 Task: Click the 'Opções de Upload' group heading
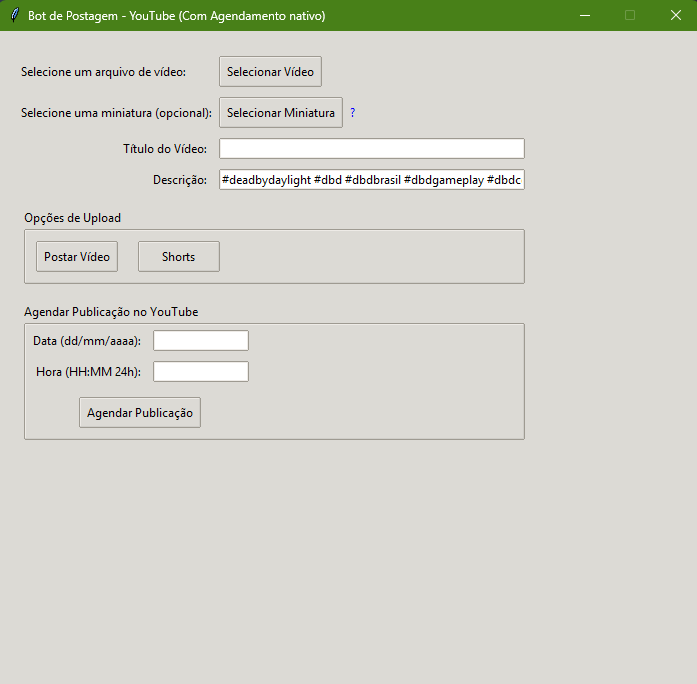tap(72, 218)
